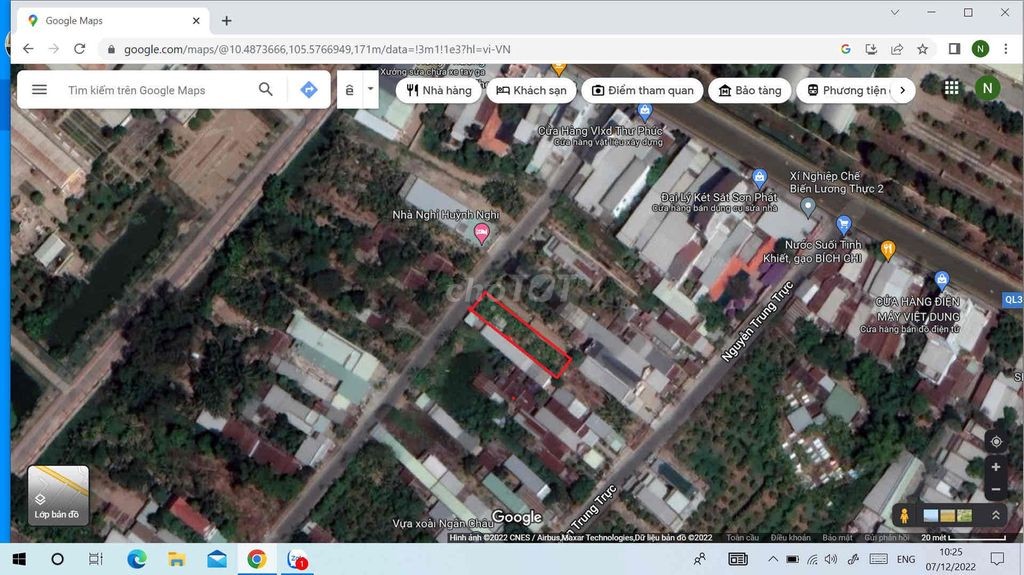
Task: Click the install app icon in address bar
Action: (x=871, y=49)
